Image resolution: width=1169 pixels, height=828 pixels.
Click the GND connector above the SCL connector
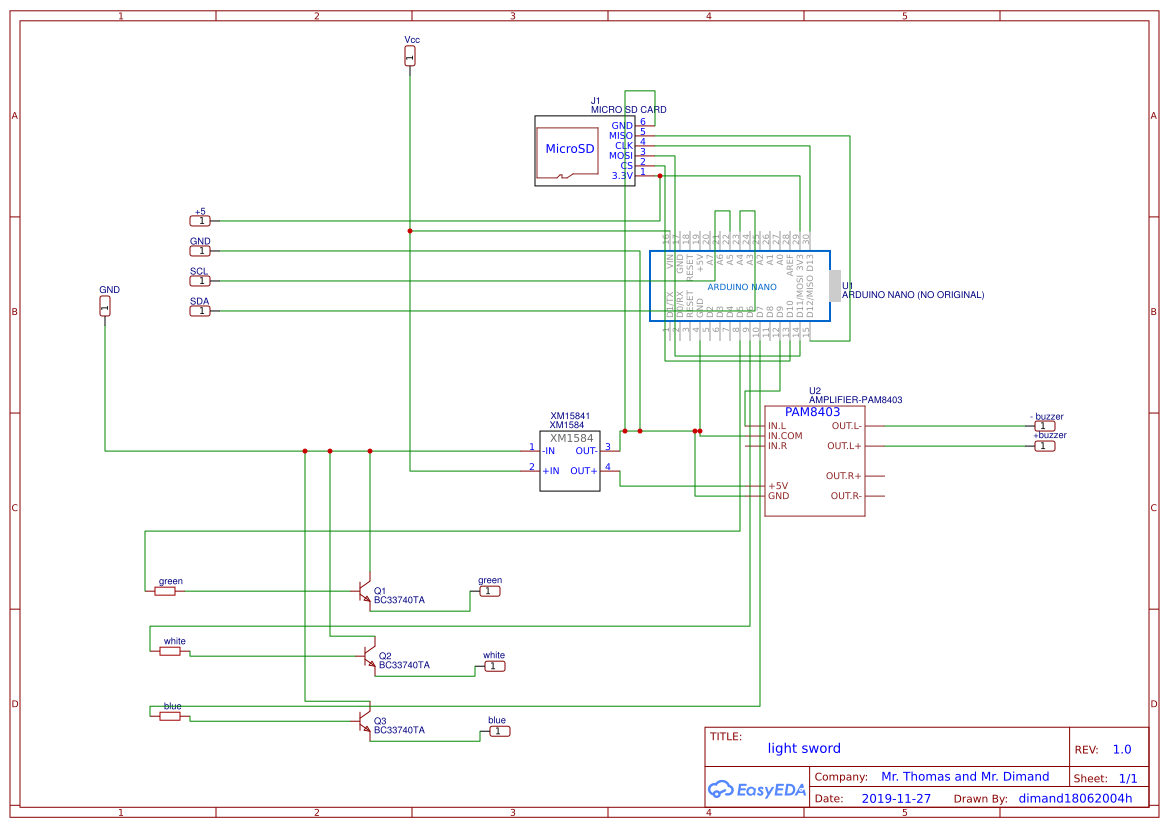pos(201,251)
